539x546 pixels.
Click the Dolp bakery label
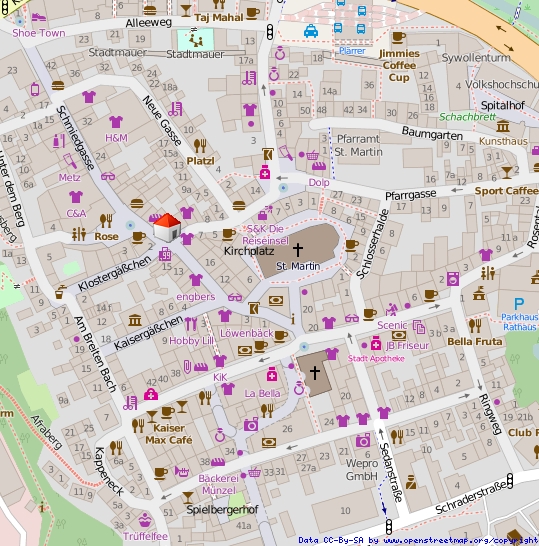pyautogui.click(x=319, y=182)
